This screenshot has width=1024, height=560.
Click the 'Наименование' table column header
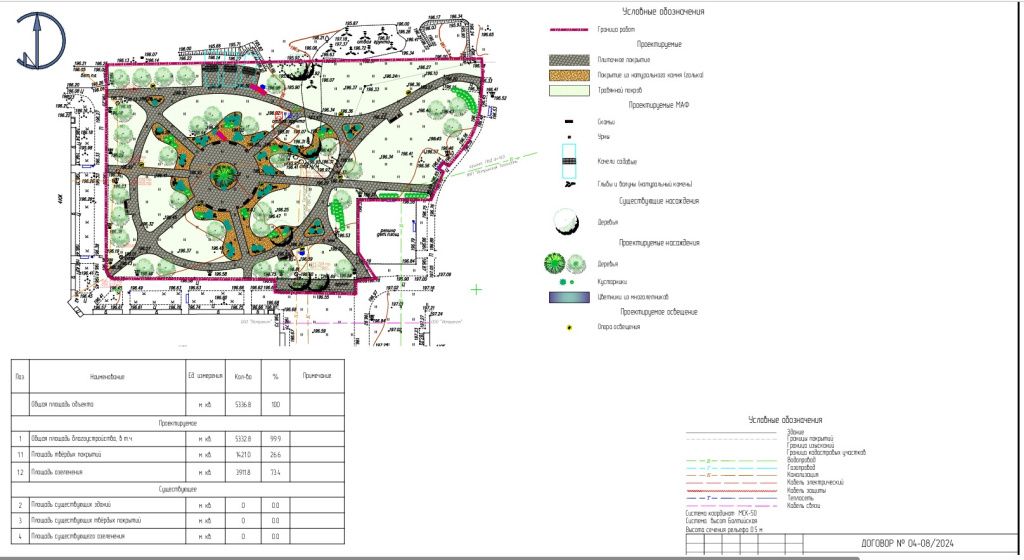[105, 375]
